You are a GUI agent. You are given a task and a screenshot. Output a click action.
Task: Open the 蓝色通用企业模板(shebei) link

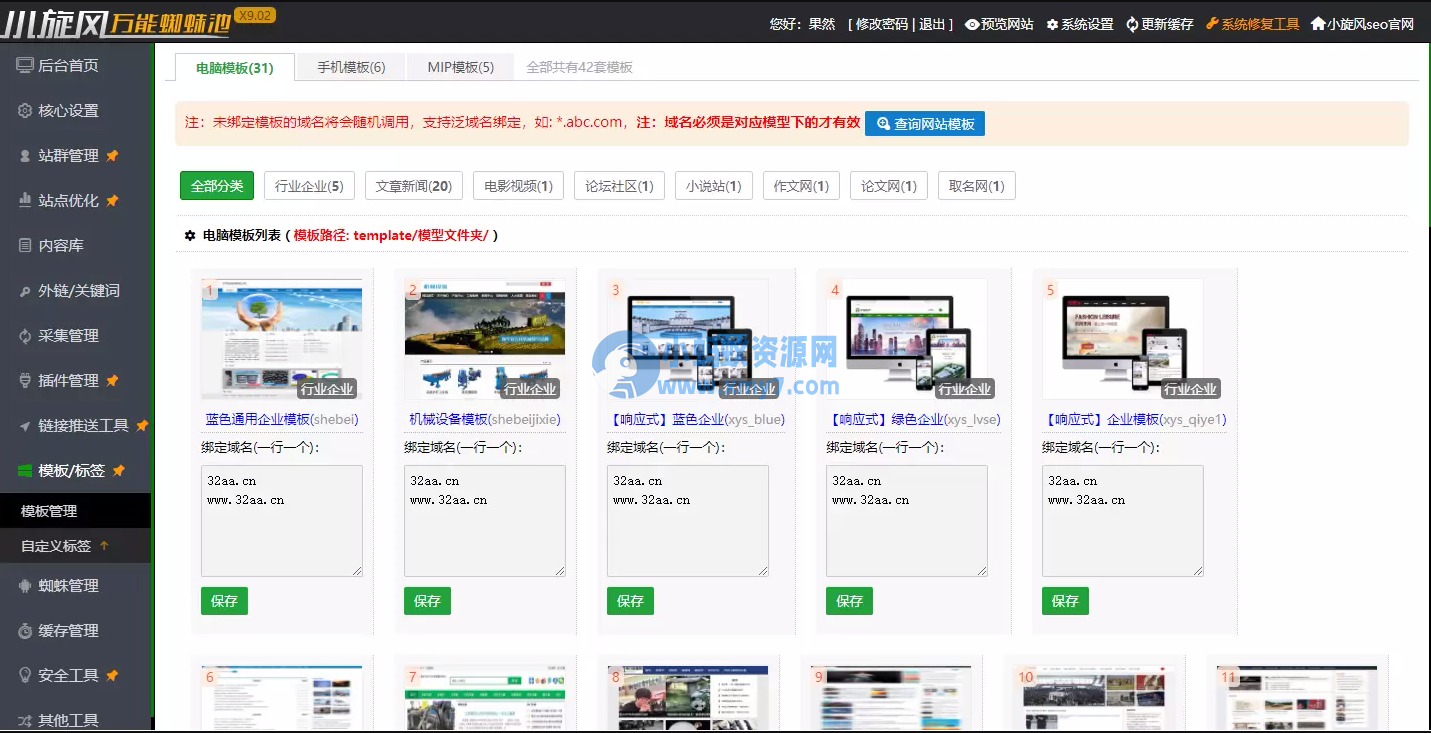(x=281, y=418)
